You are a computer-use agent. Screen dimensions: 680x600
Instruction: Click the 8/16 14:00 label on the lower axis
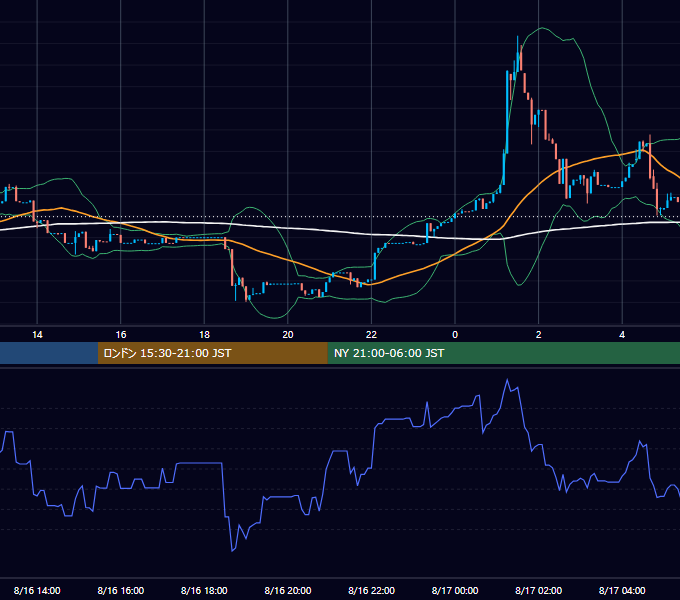37,590
